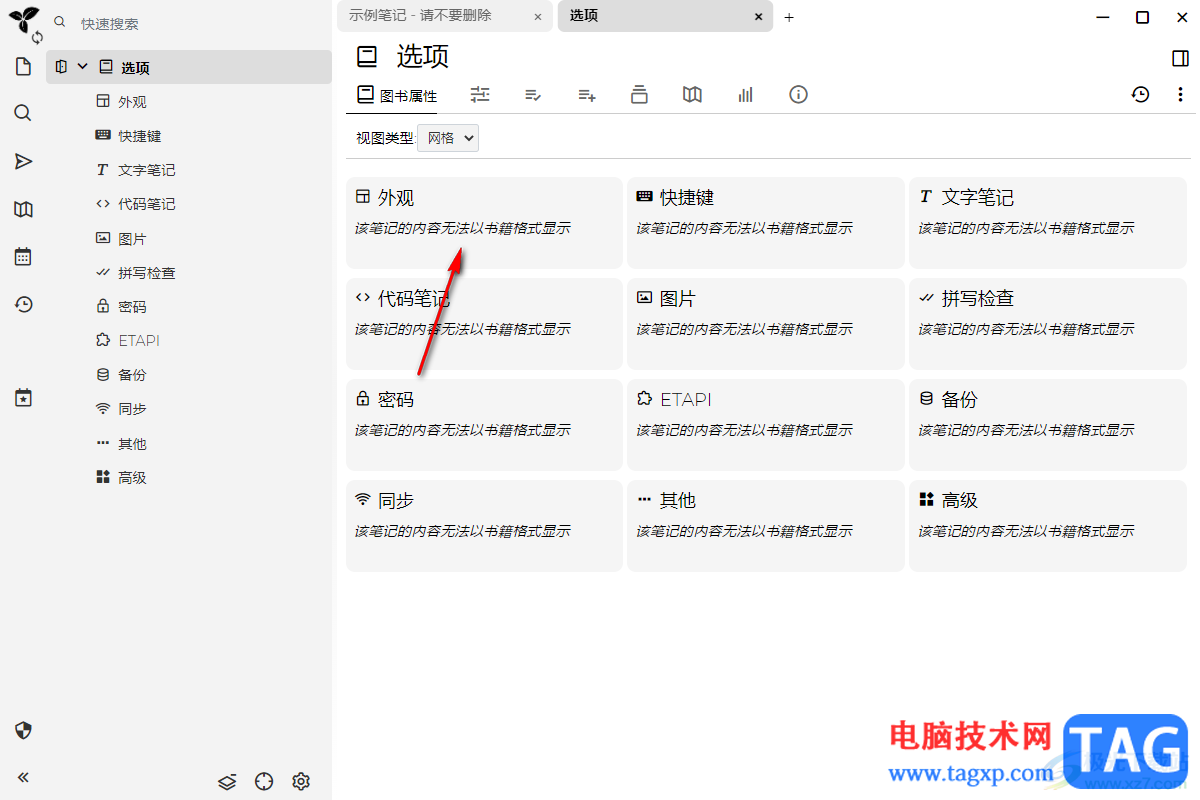Open the 外观 grid card

tap(484, 223)
